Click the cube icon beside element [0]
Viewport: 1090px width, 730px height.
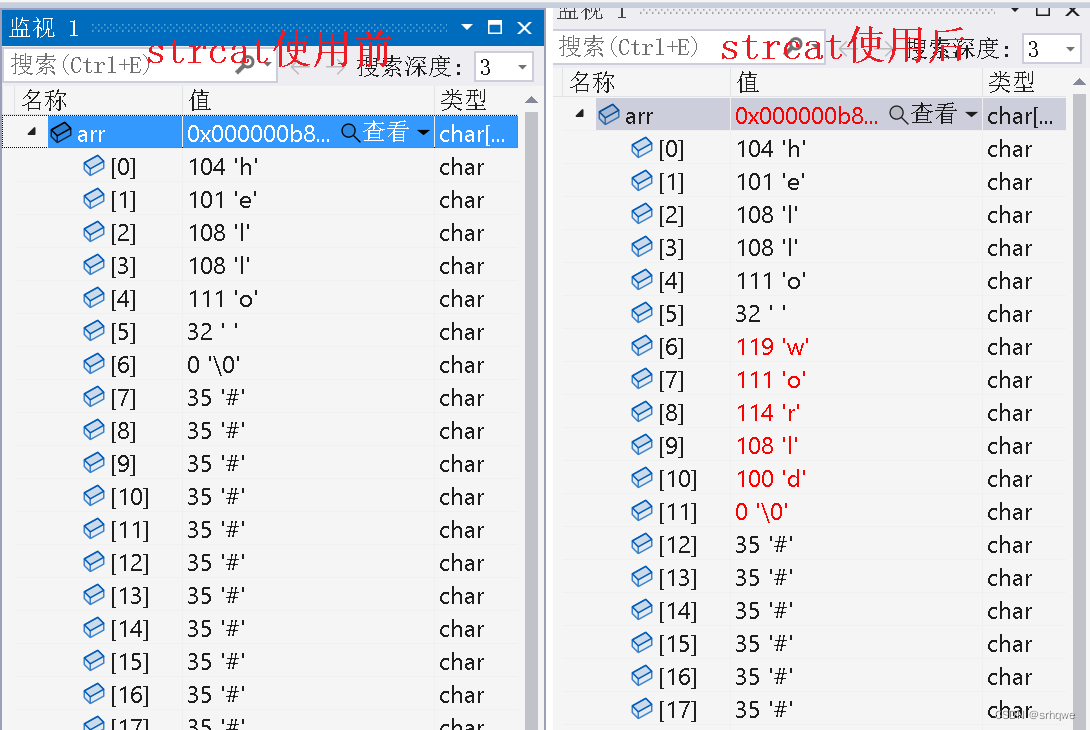coord(93,166)
